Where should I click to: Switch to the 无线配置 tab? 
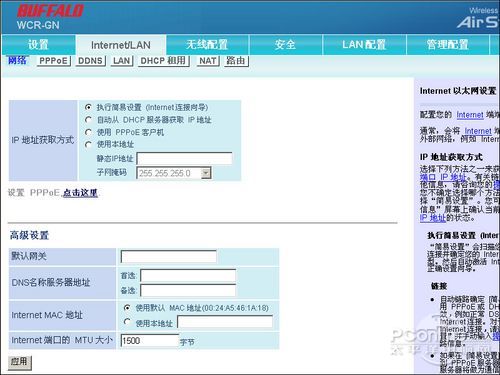point(207,45)
